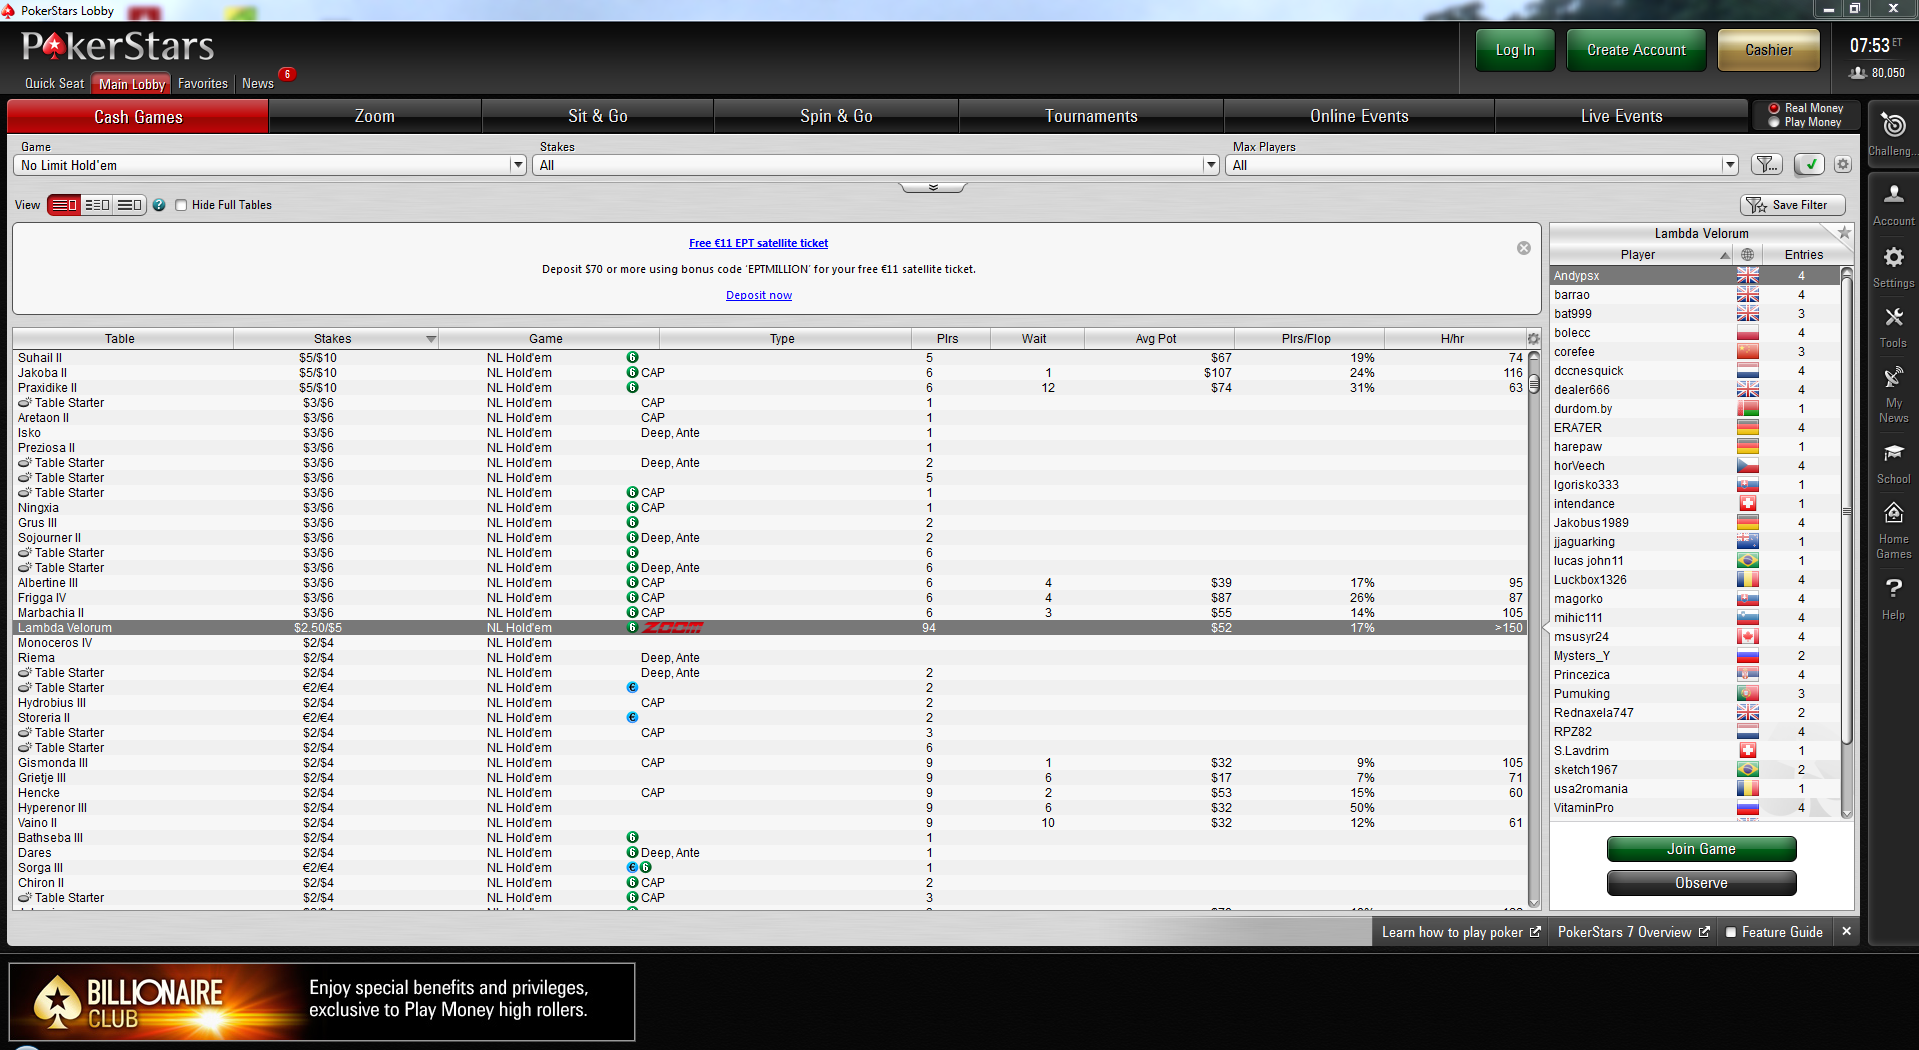This screenshot has width=1919, height=1050.
Task: Expand the filter panel chevron
Action: [x=933, y=187]
